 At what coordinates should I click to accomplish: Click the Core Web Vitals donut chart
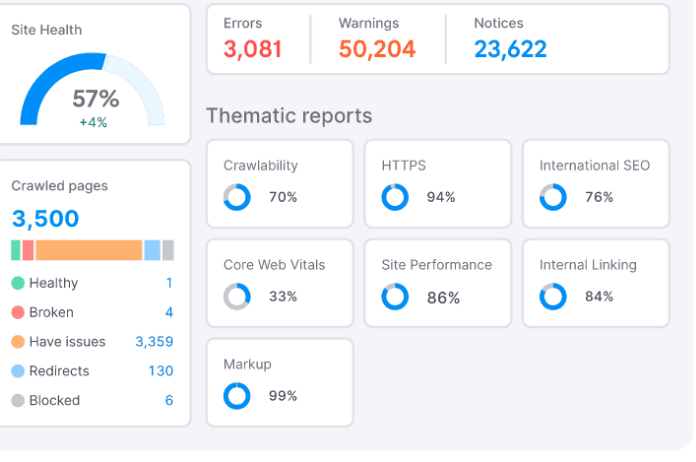[x=237, y=296]
